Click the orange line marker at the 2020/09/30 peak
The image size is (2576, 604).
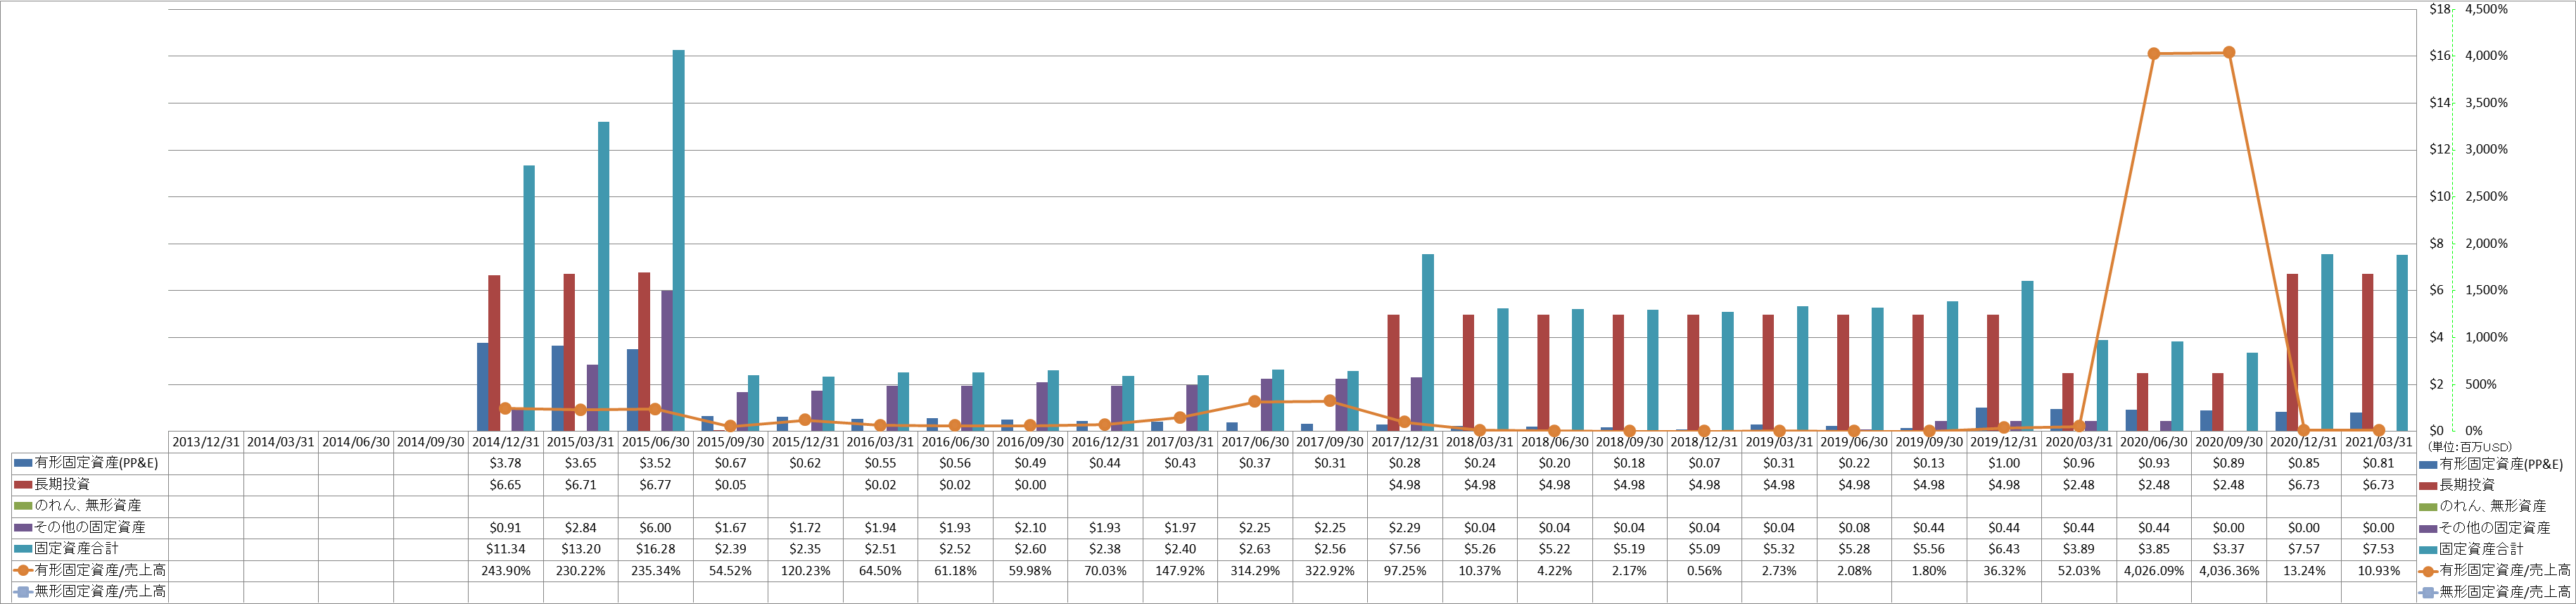click(x=2229, y=53)
